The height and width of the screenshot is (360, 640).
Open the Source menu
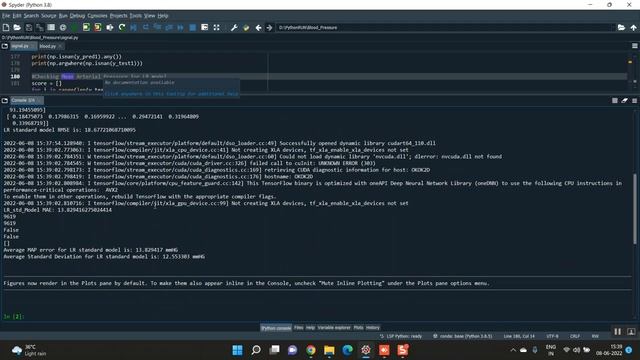49,16
